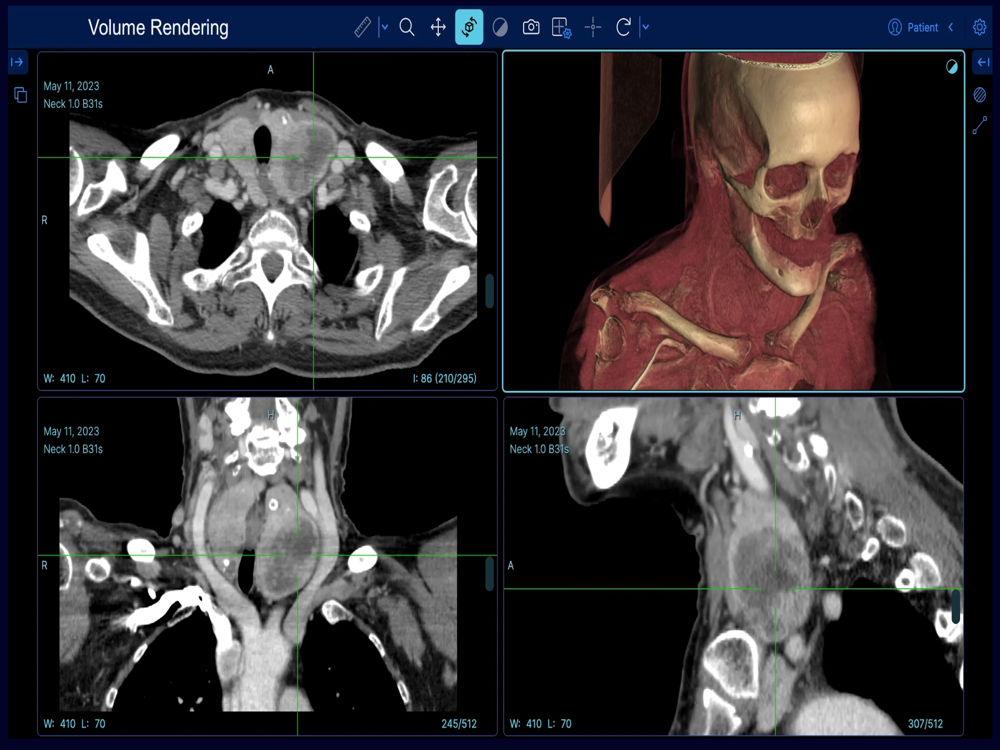Screen dimensions: 1000x750
Task: Collapse the right side panel
Action: [x=983, y=62]
